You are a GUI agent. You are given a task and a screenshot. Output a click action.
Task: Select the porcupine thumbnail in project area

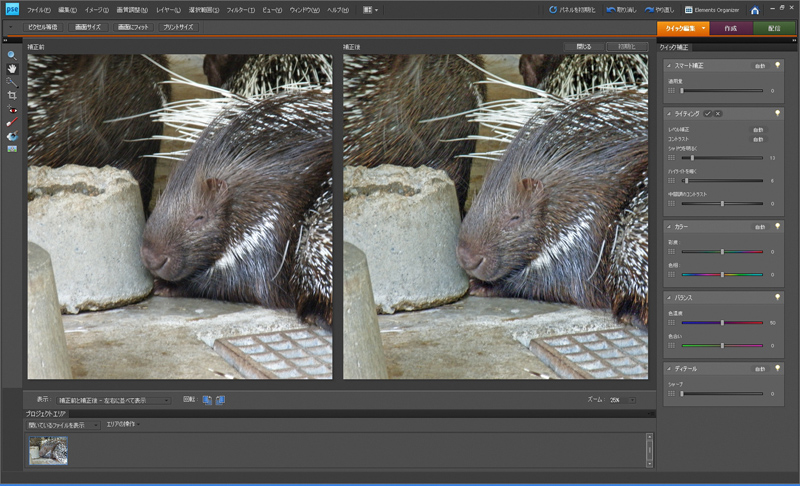point(48,450)
